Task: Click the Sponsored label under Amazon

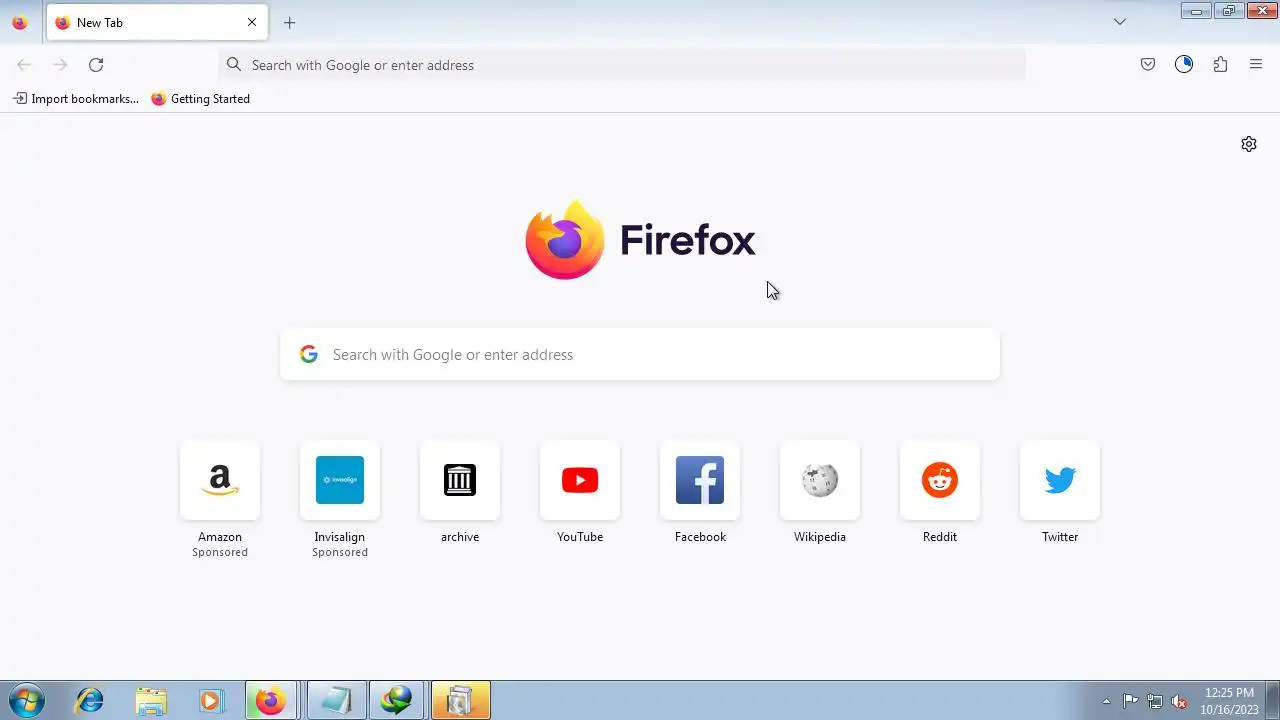Action: [220, 552]
